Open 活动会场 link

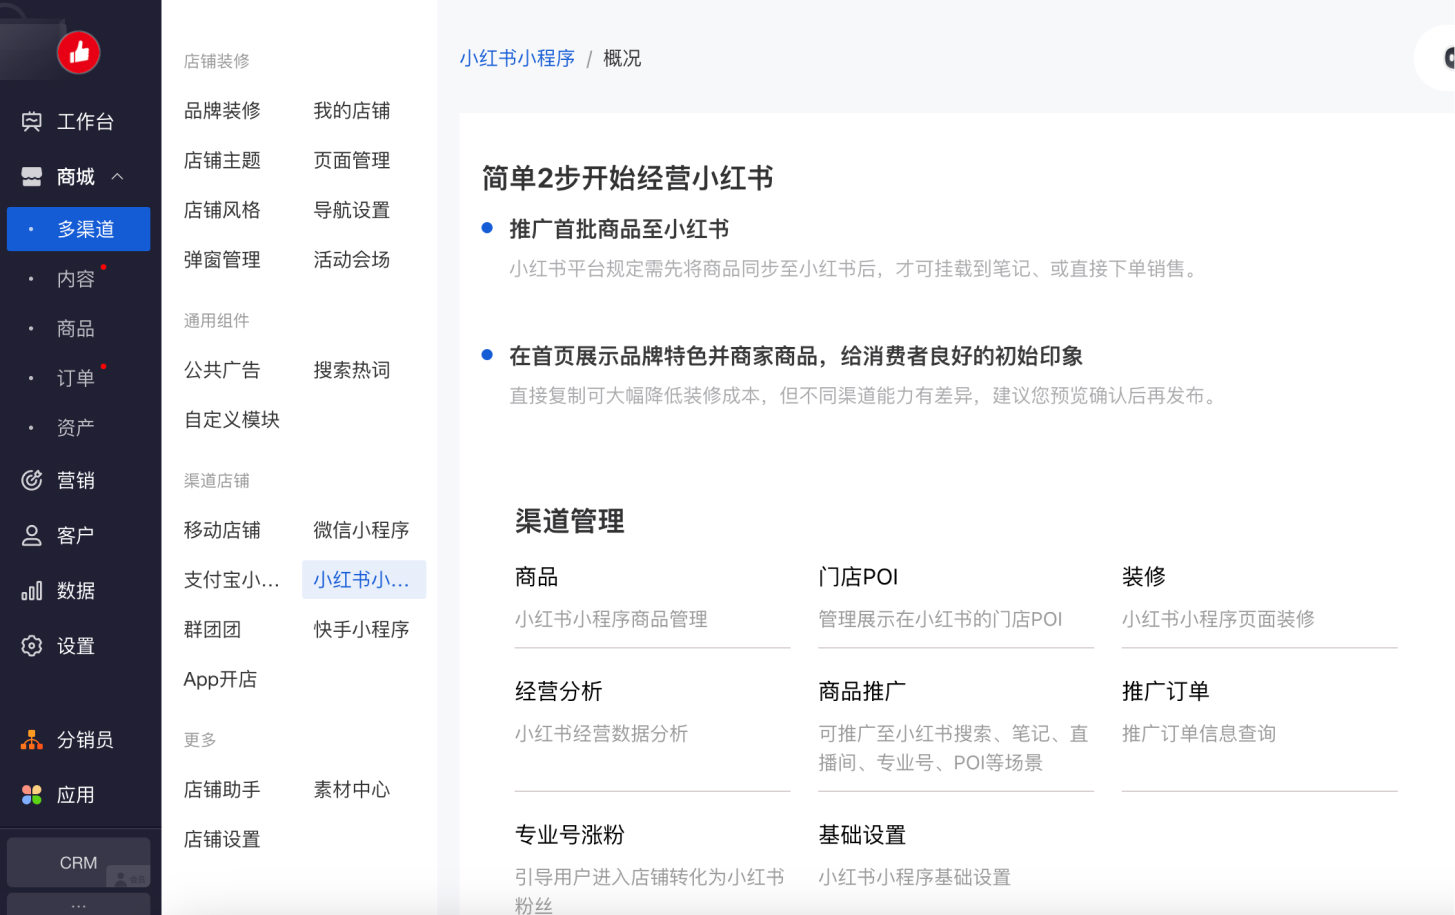(x=352, y=260)
